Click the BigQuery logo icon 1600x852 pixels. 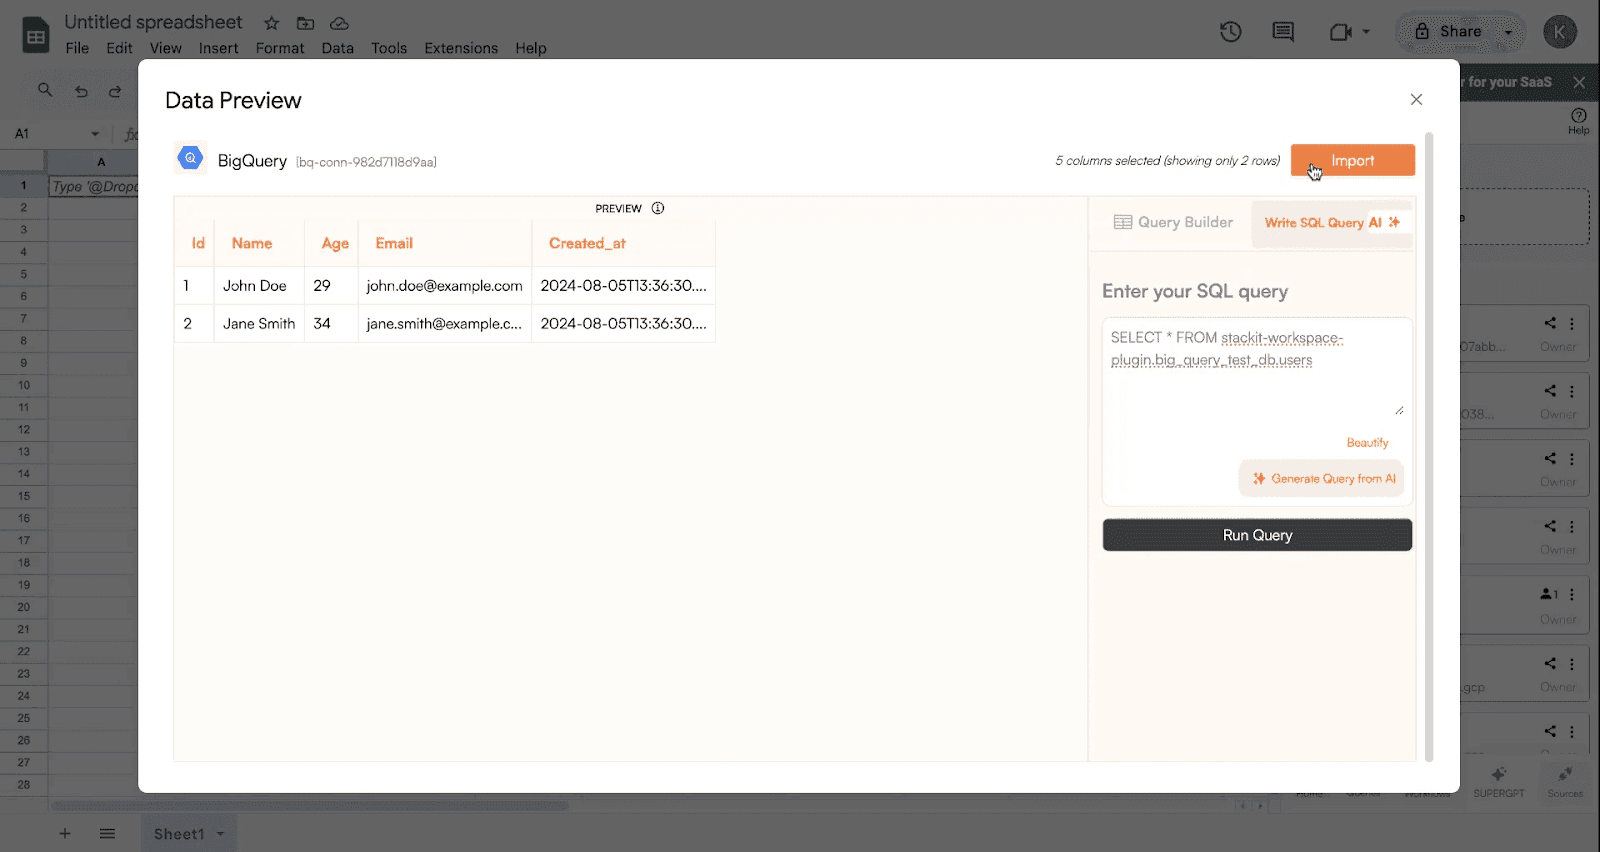pyautogui.click(x=190, y=158)
